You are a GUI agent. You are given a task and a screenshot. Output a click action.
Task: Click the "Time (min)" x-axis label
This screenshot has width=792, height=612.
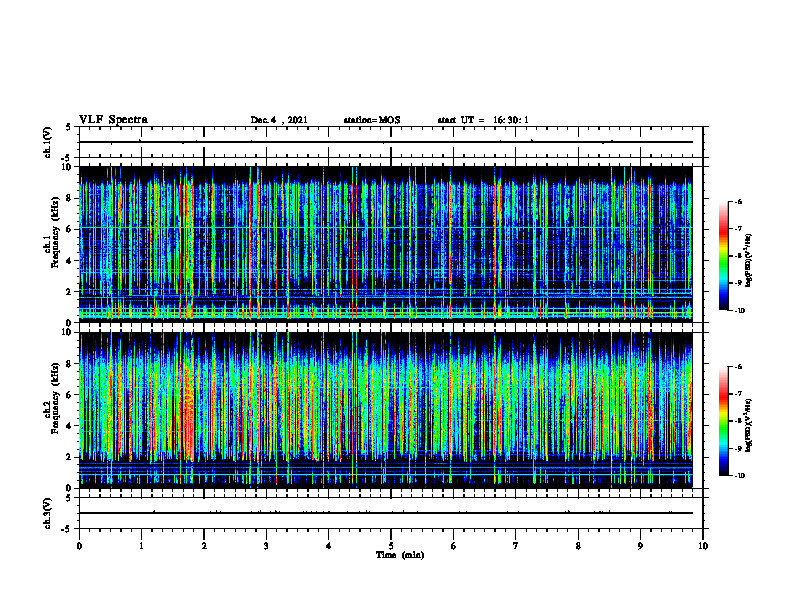click(400, 555)
